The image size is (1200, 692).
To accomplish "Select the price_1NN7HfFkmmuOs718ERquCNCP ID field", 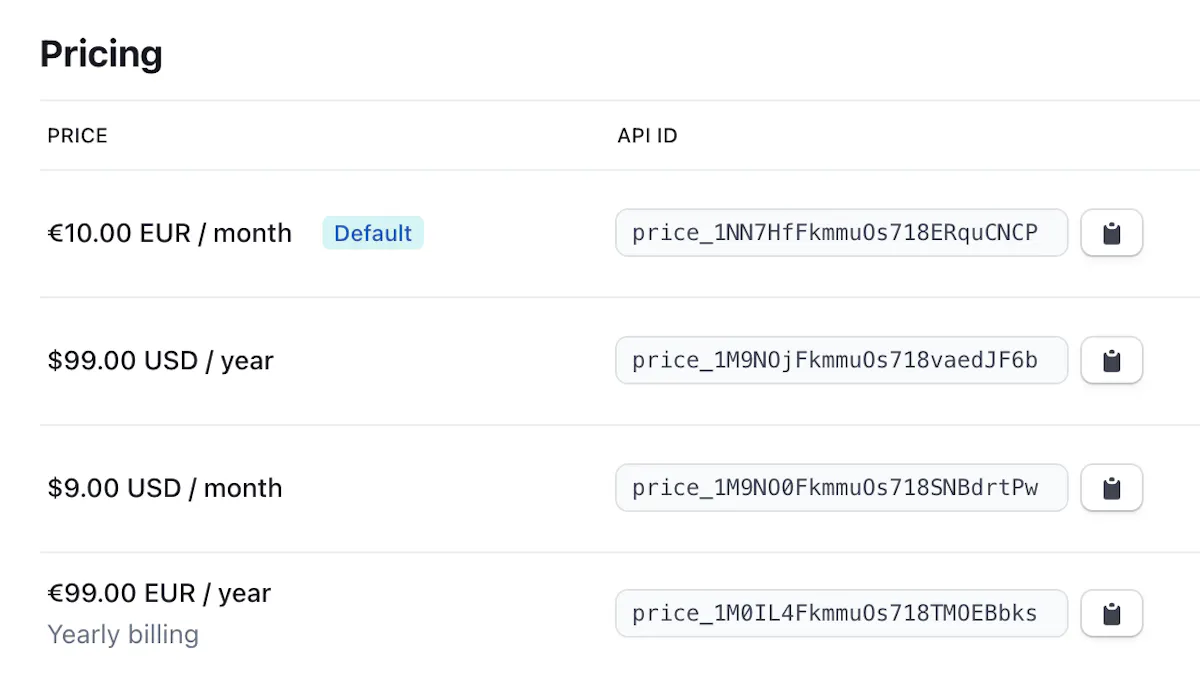I will [841, 233].
